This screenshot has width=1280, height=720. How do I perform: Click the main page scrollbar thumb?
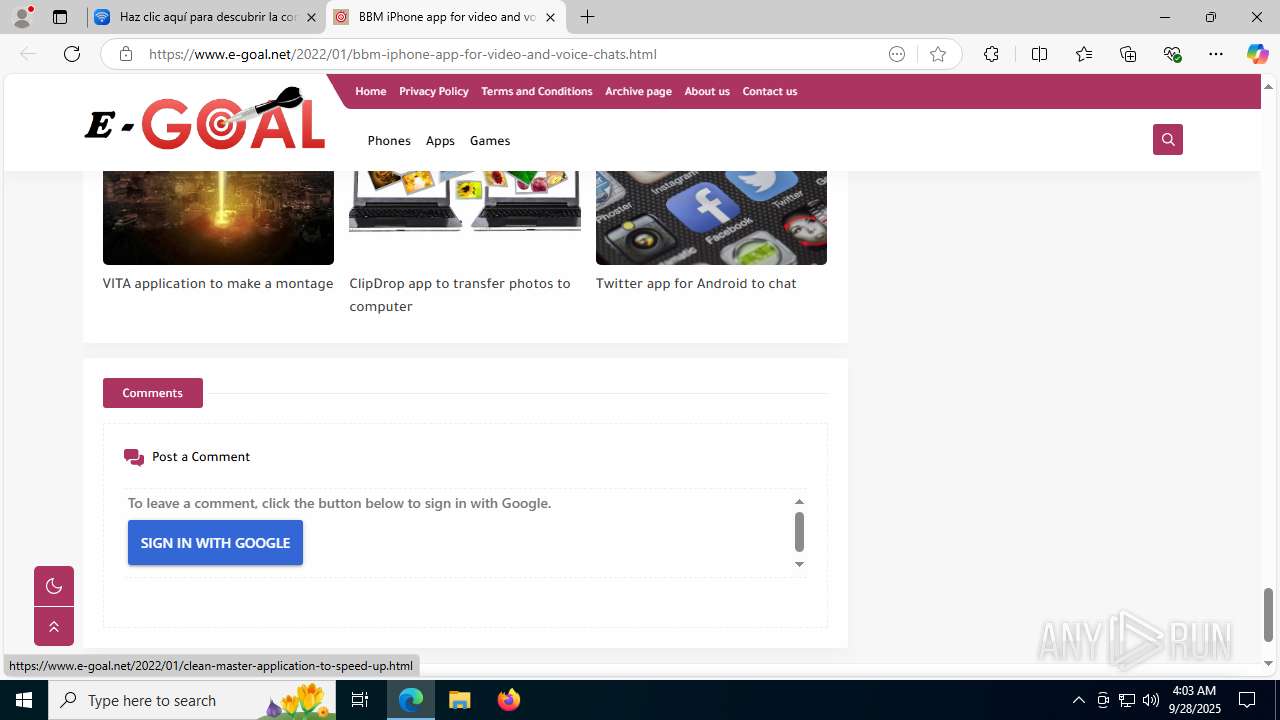1268,614
